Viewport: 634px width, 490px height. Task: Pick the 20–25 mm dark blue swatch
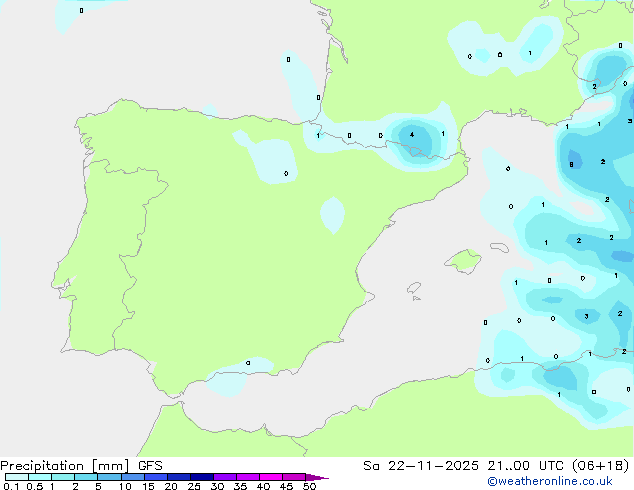[x=179, y=477]
